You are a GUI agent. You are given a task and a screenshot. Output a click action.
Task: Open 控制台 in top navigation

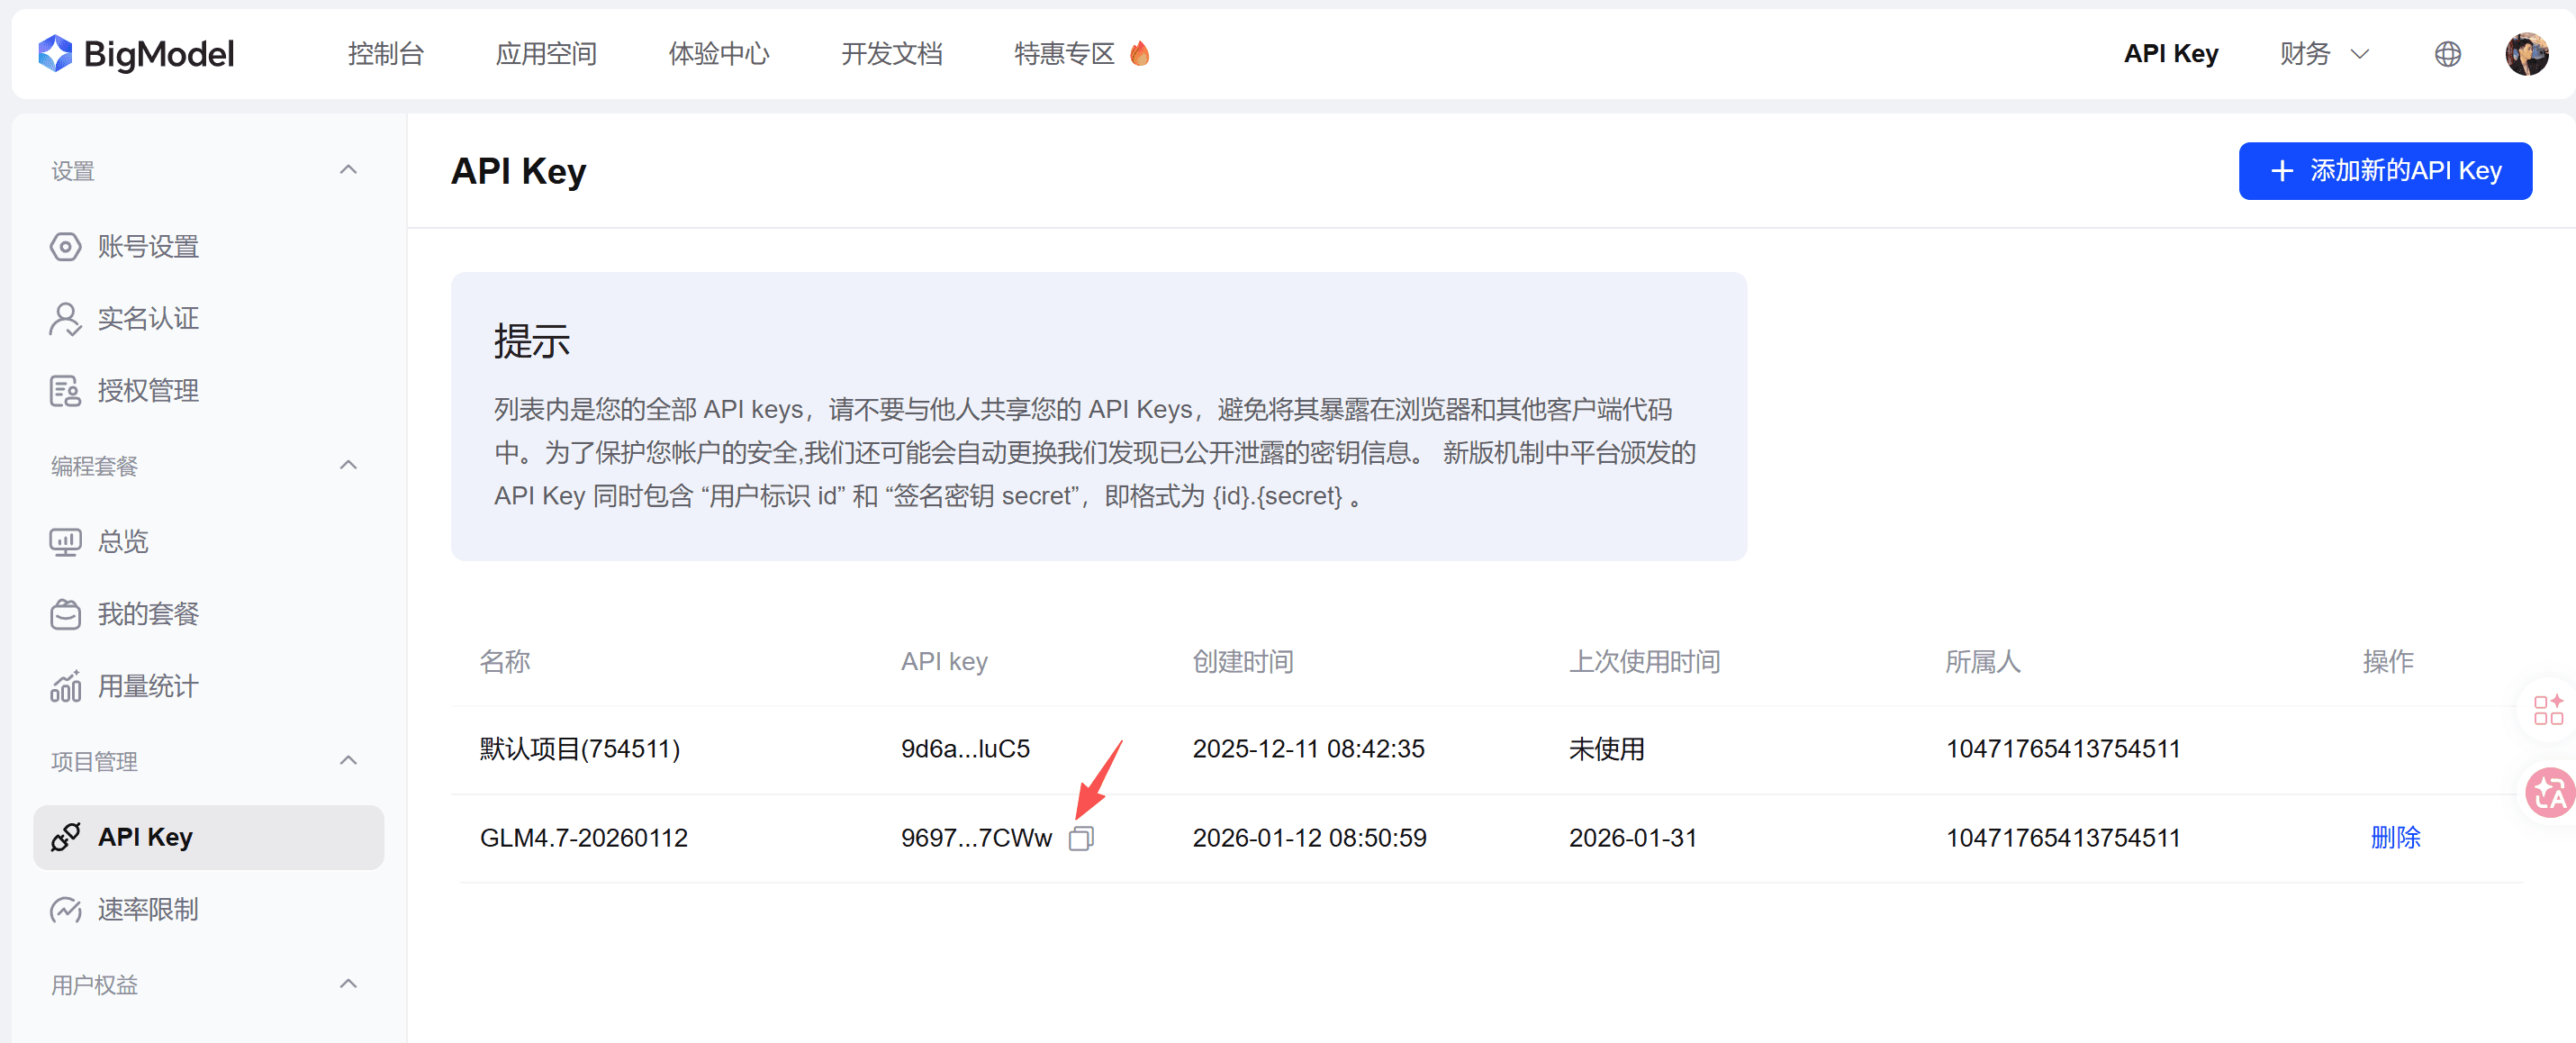point(386,54)
